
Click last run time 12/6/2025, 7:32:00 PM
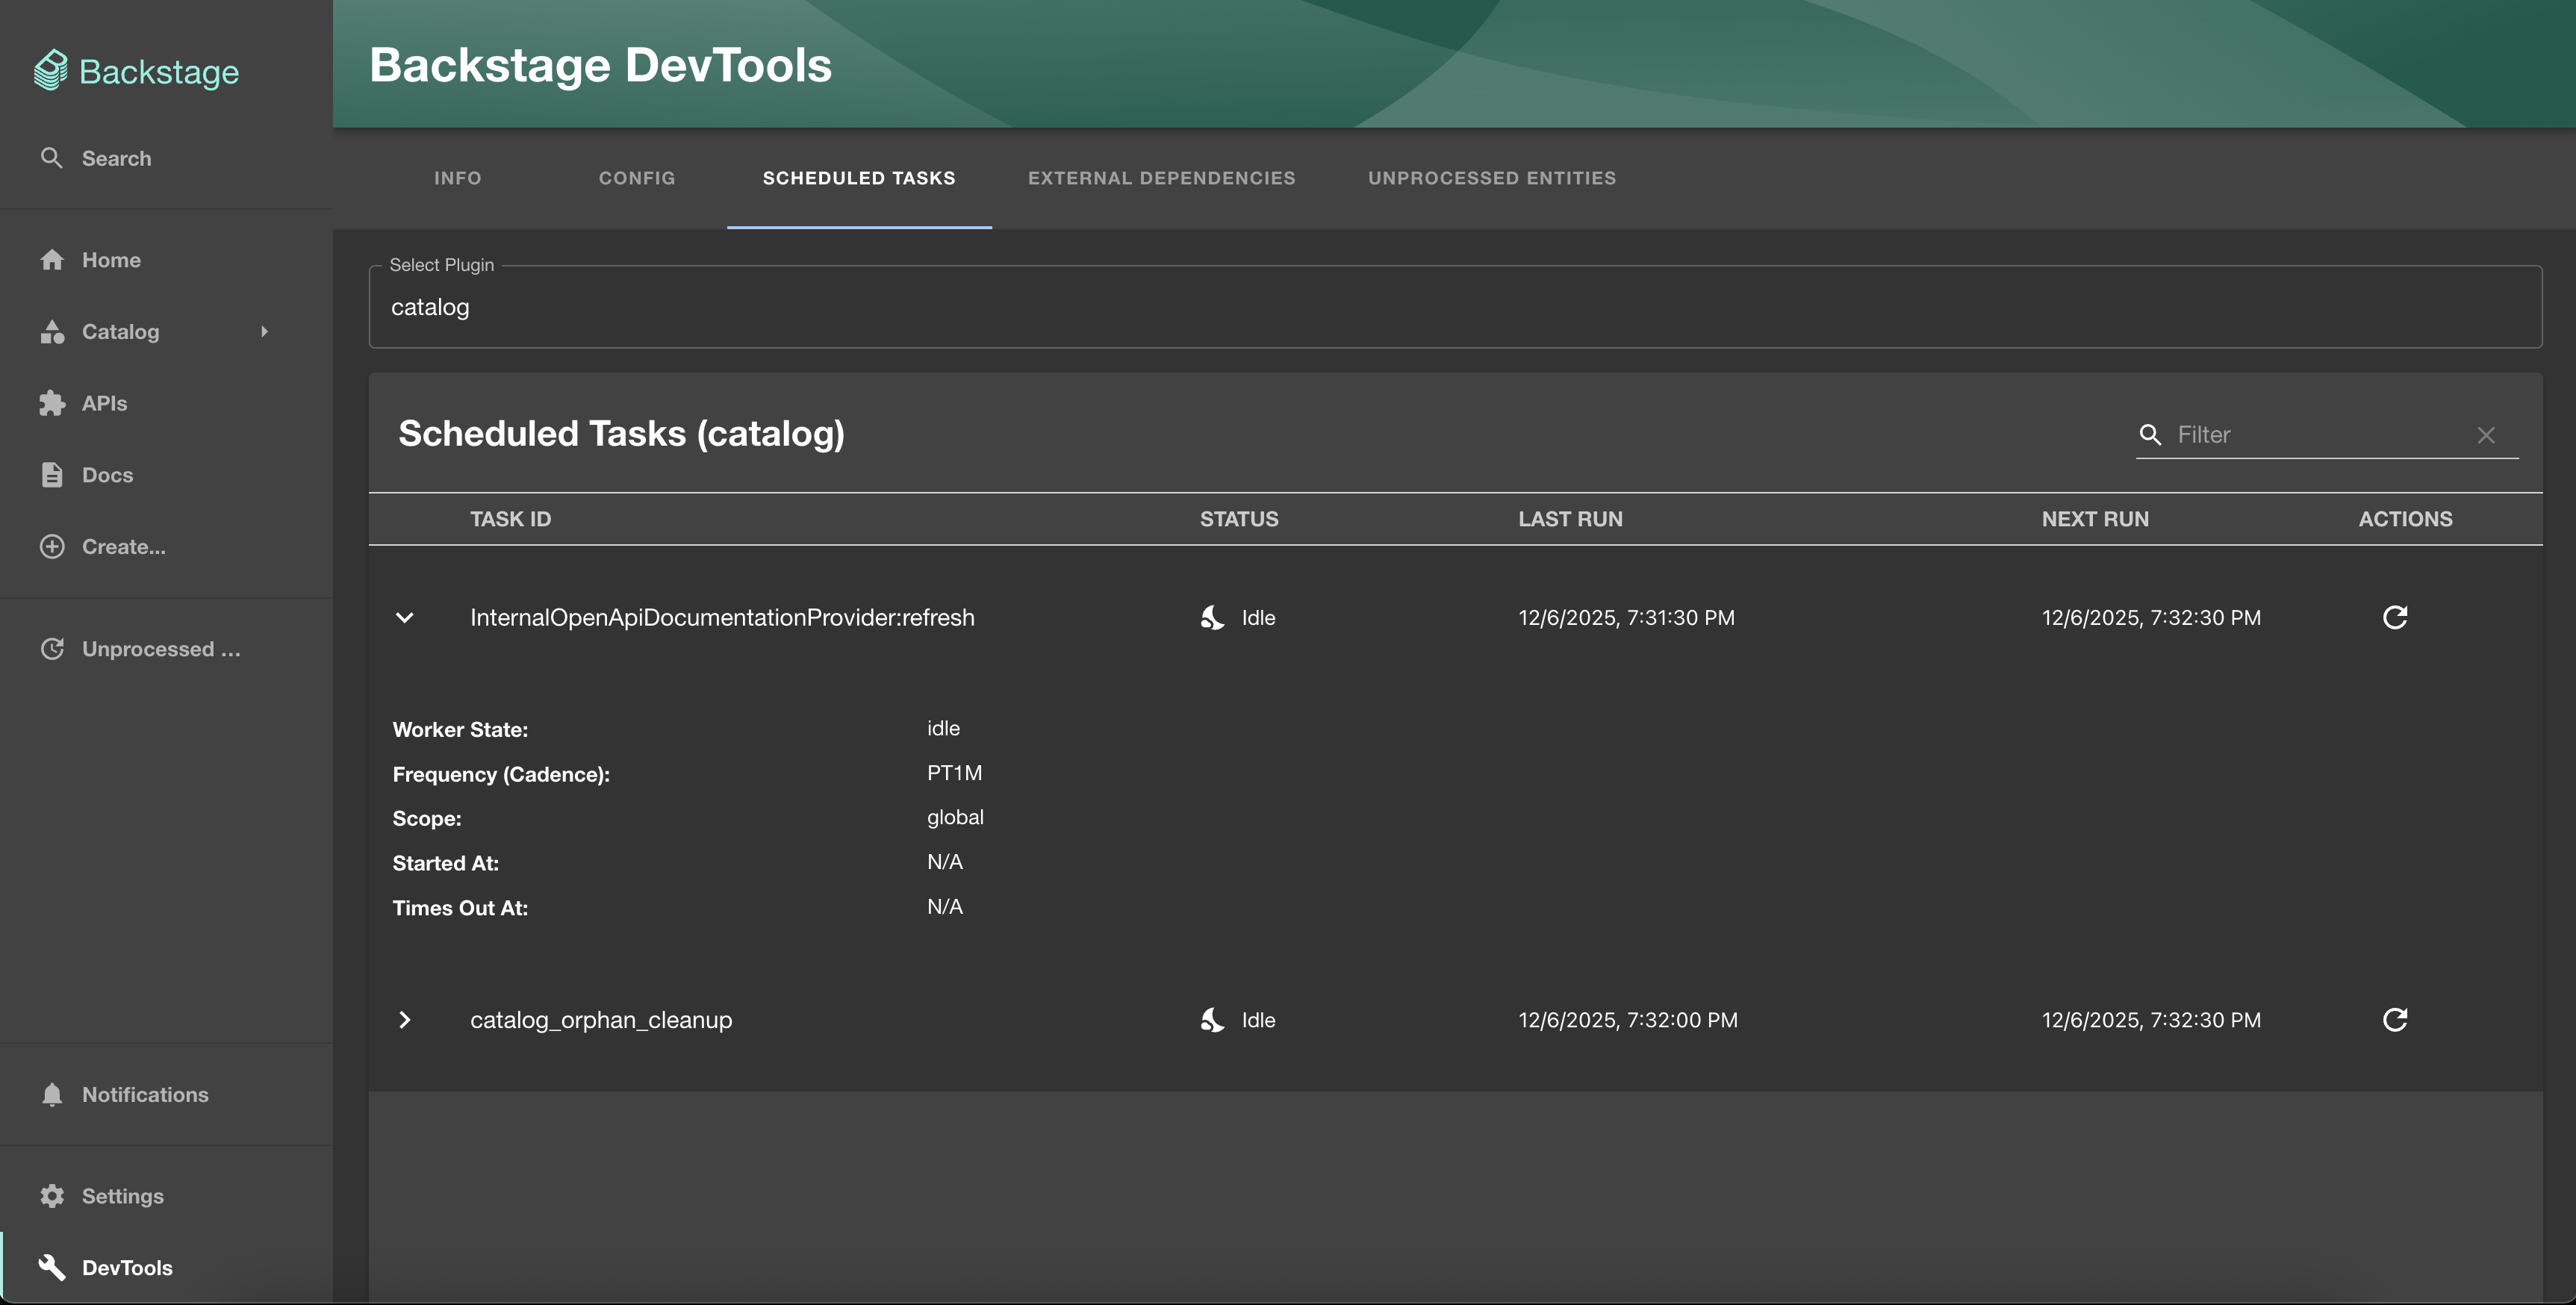1627,1020
